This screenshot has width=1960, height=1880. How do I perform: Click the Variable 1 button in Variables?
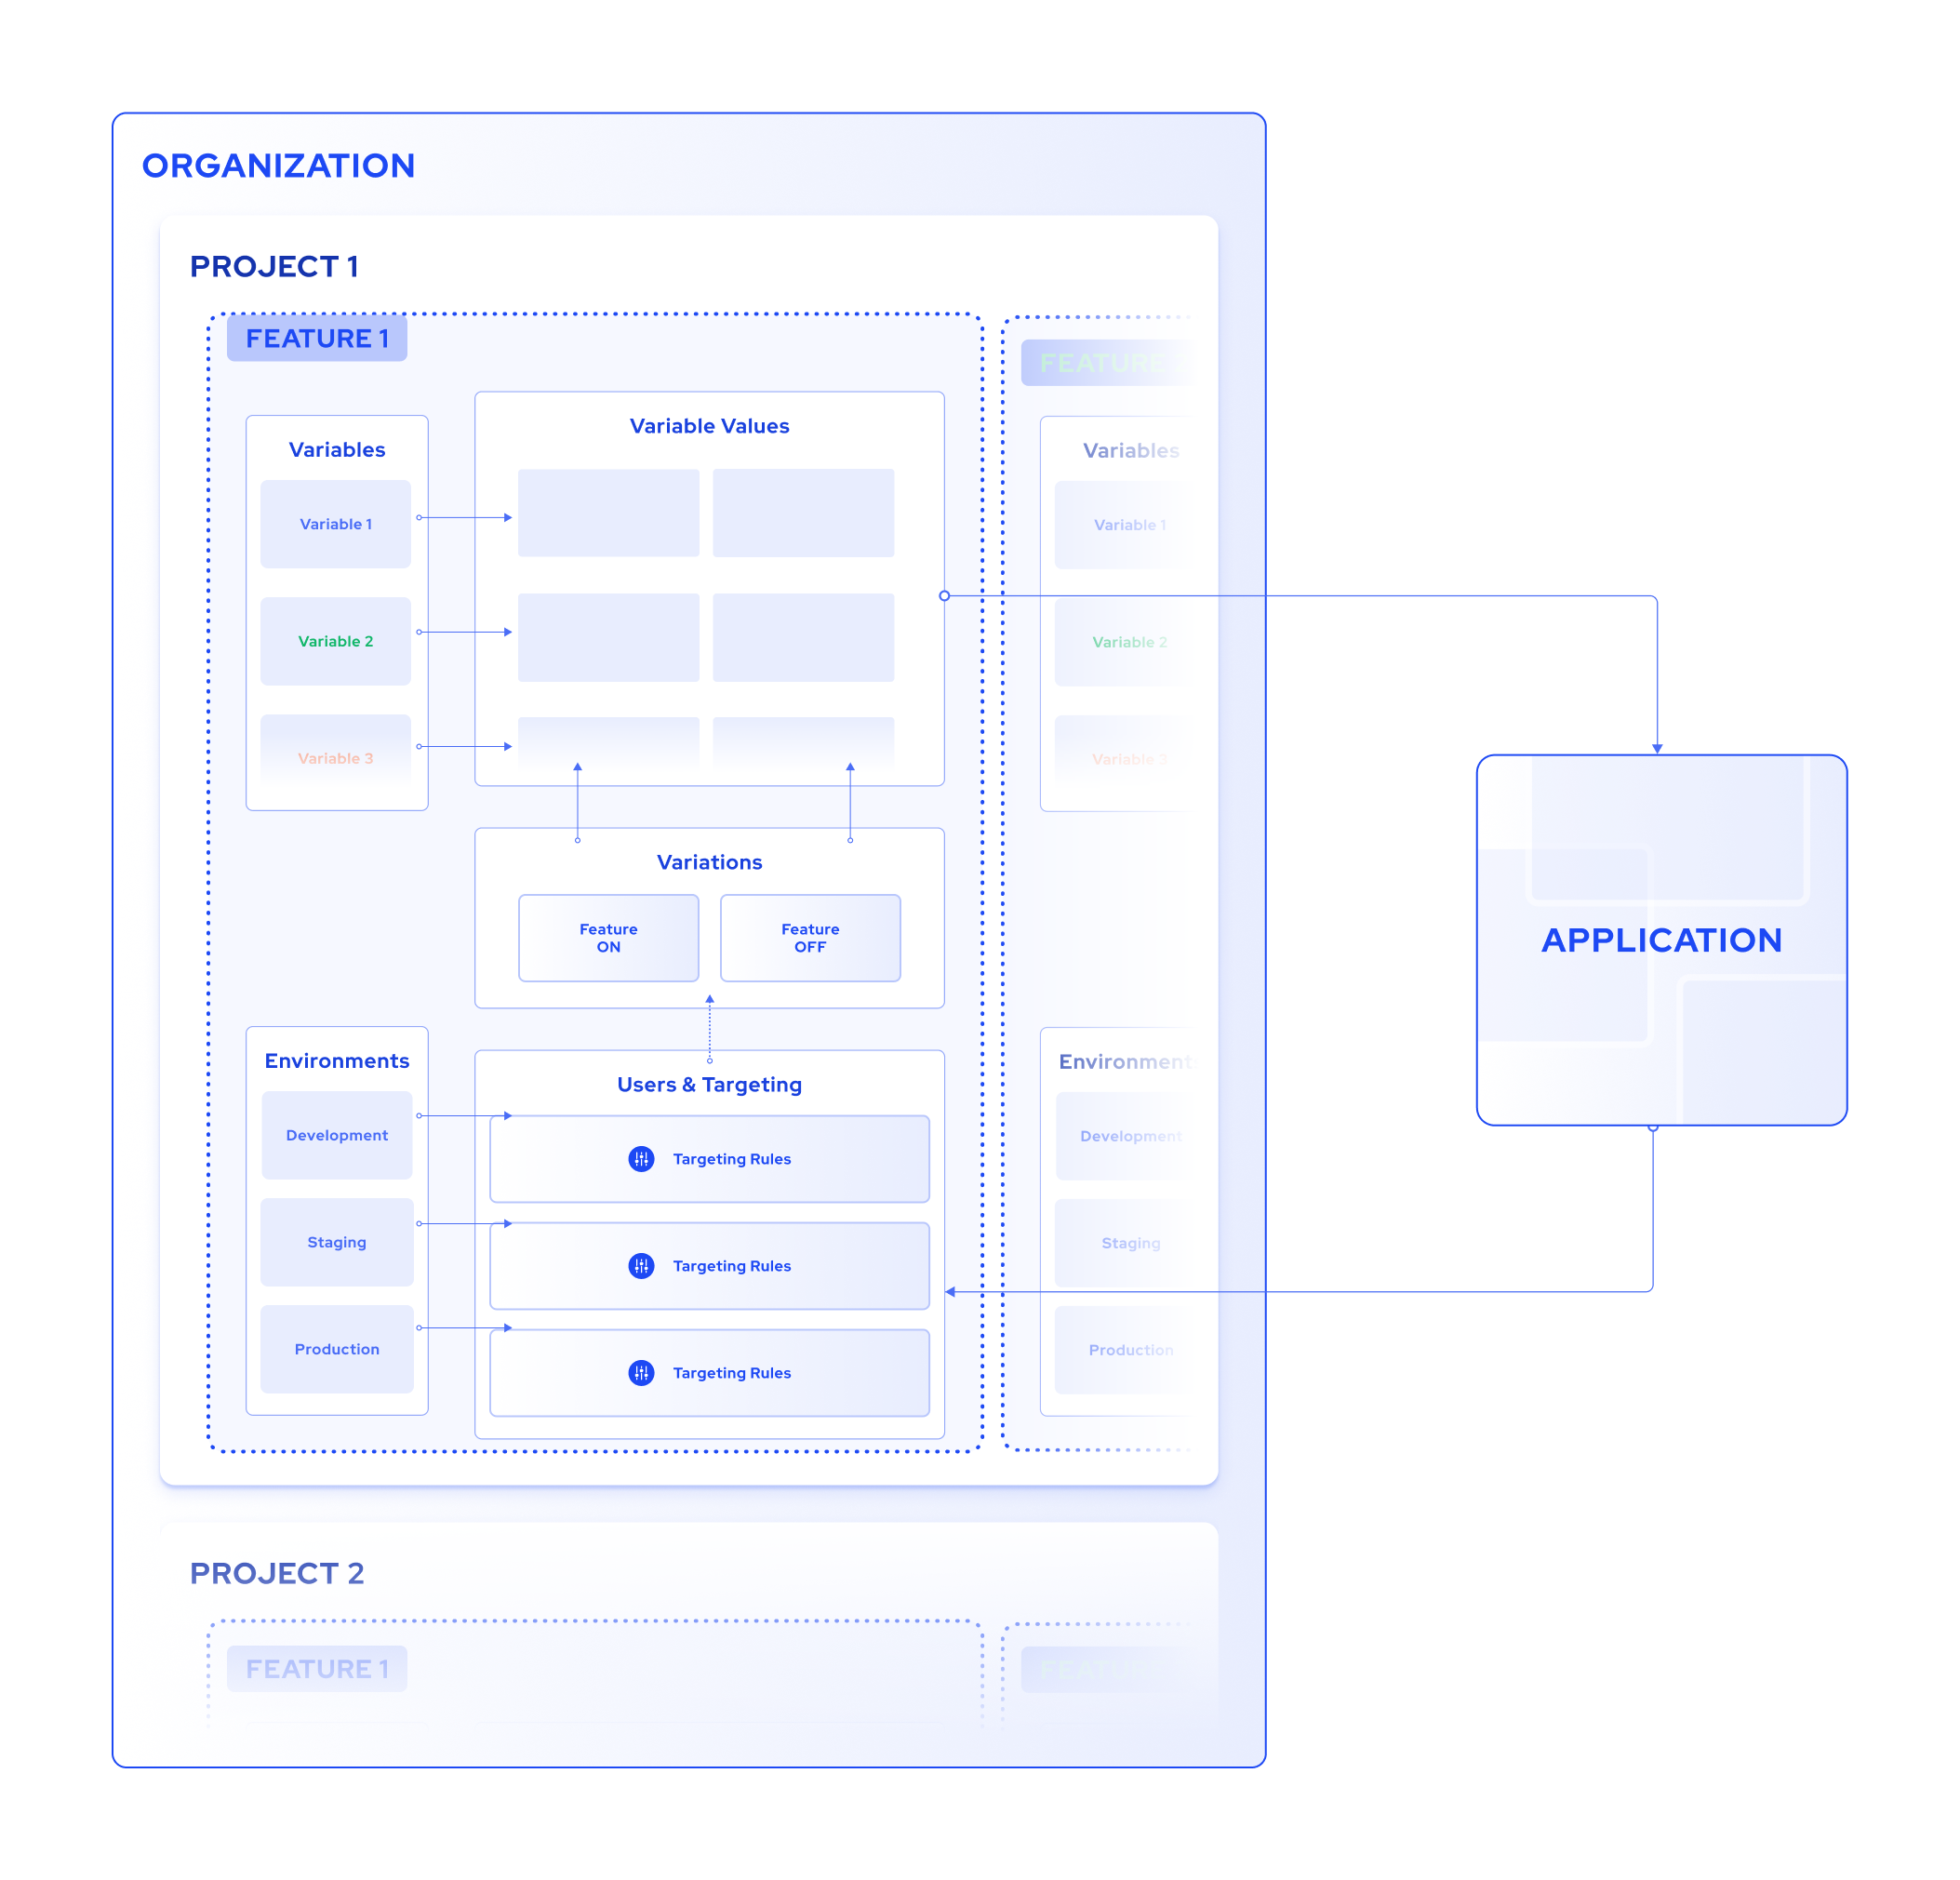coord(336,524)
